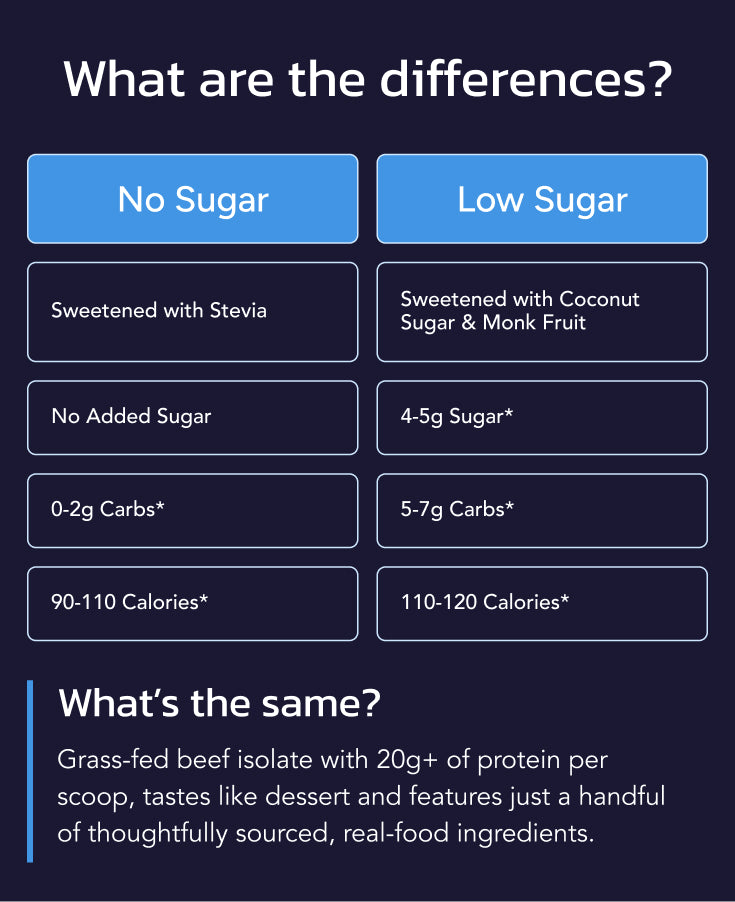Select the "Low Sugar" column header
Viewport: 735px width, 902px height.
[542, 199]
